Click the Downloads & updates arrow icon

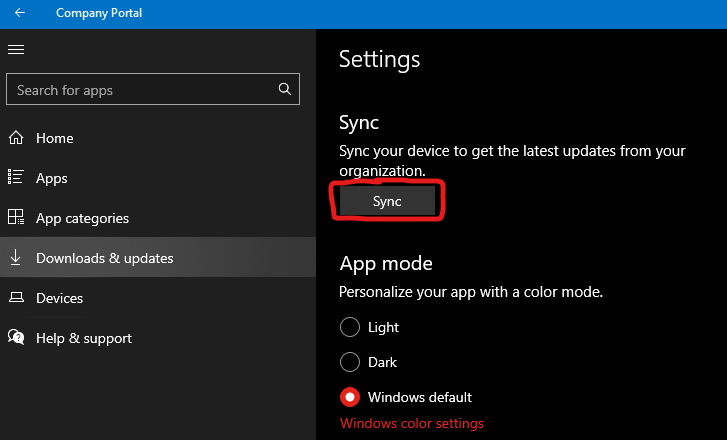[x=16, y=257]
